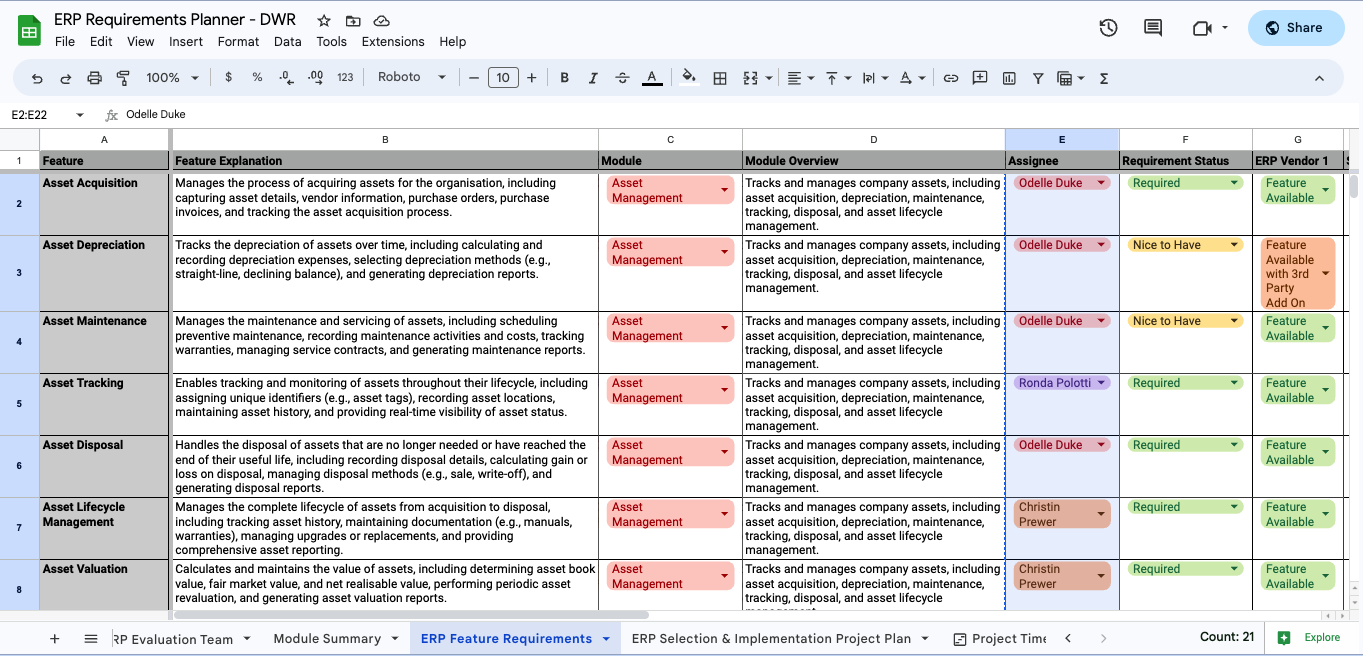Open the Data menu
The width and height of the screenshot is (1363, 656).
pos(288,42)
